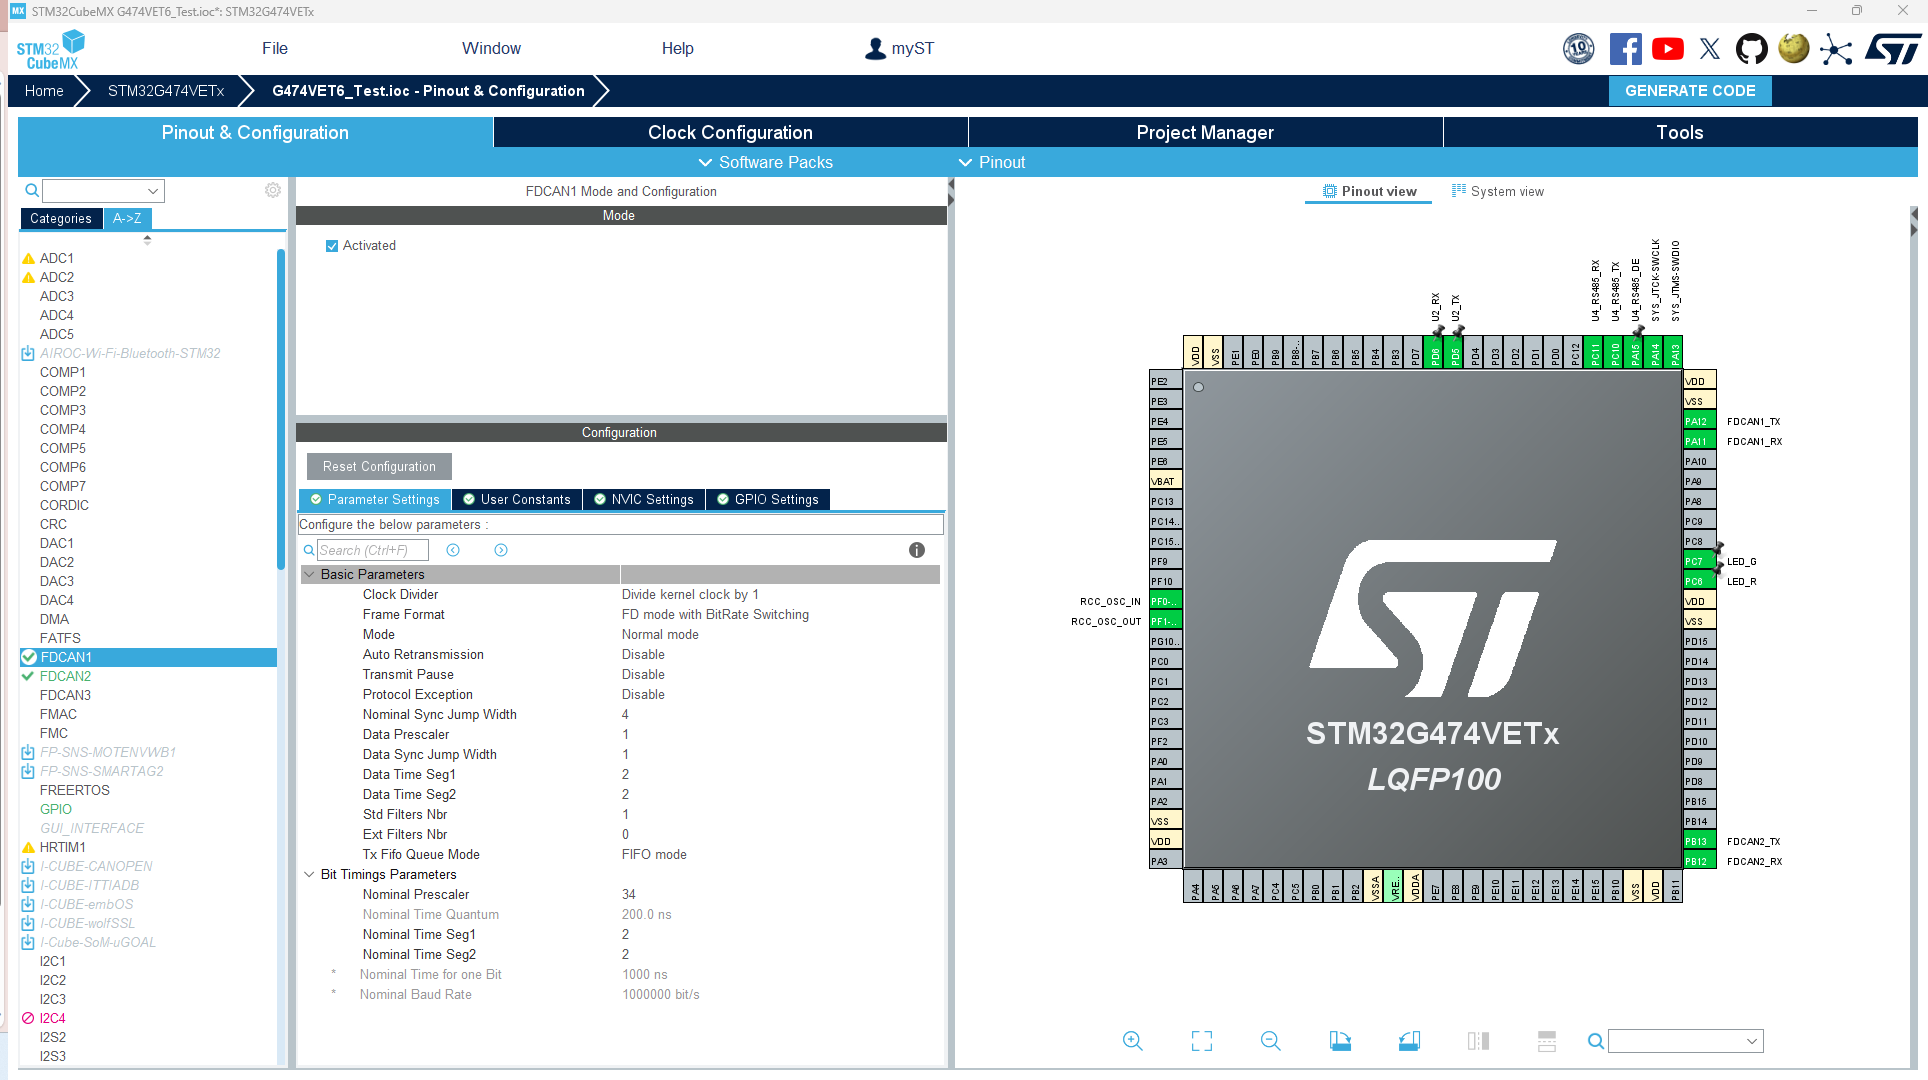Switch to Project Manager tab
This screenshot has height=1080, width=1928.
point(1205,132)
